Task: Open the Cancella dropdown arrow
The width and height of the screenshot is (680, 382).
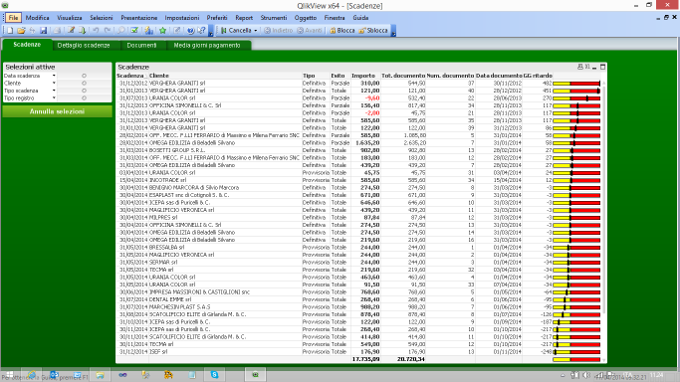Action: coord(255,30)
